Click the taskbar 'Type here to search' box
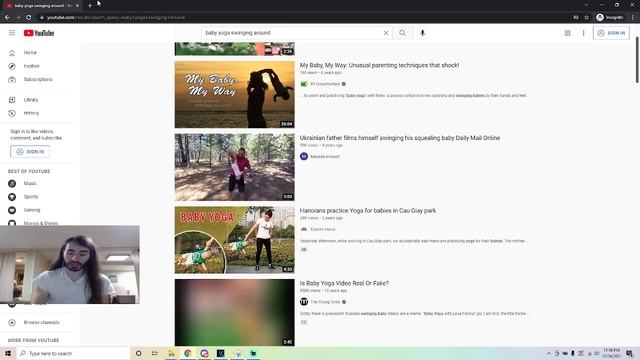The image size is (640, 360). click(73, 353)
